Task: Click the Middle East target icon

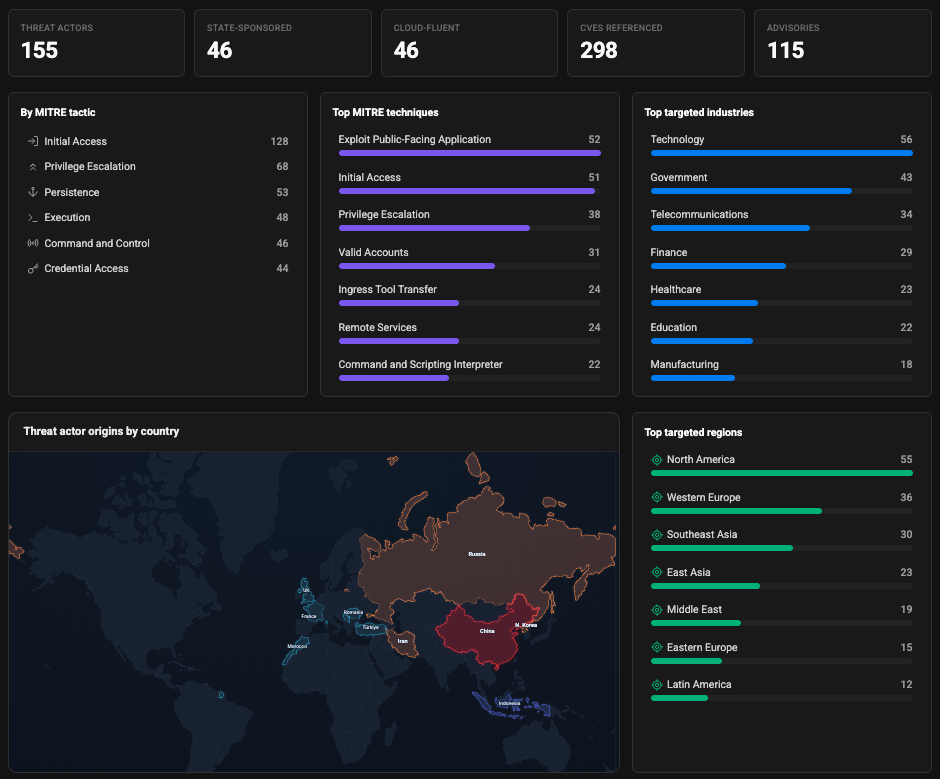Action: pyautogui.click(x=657, y=610)
